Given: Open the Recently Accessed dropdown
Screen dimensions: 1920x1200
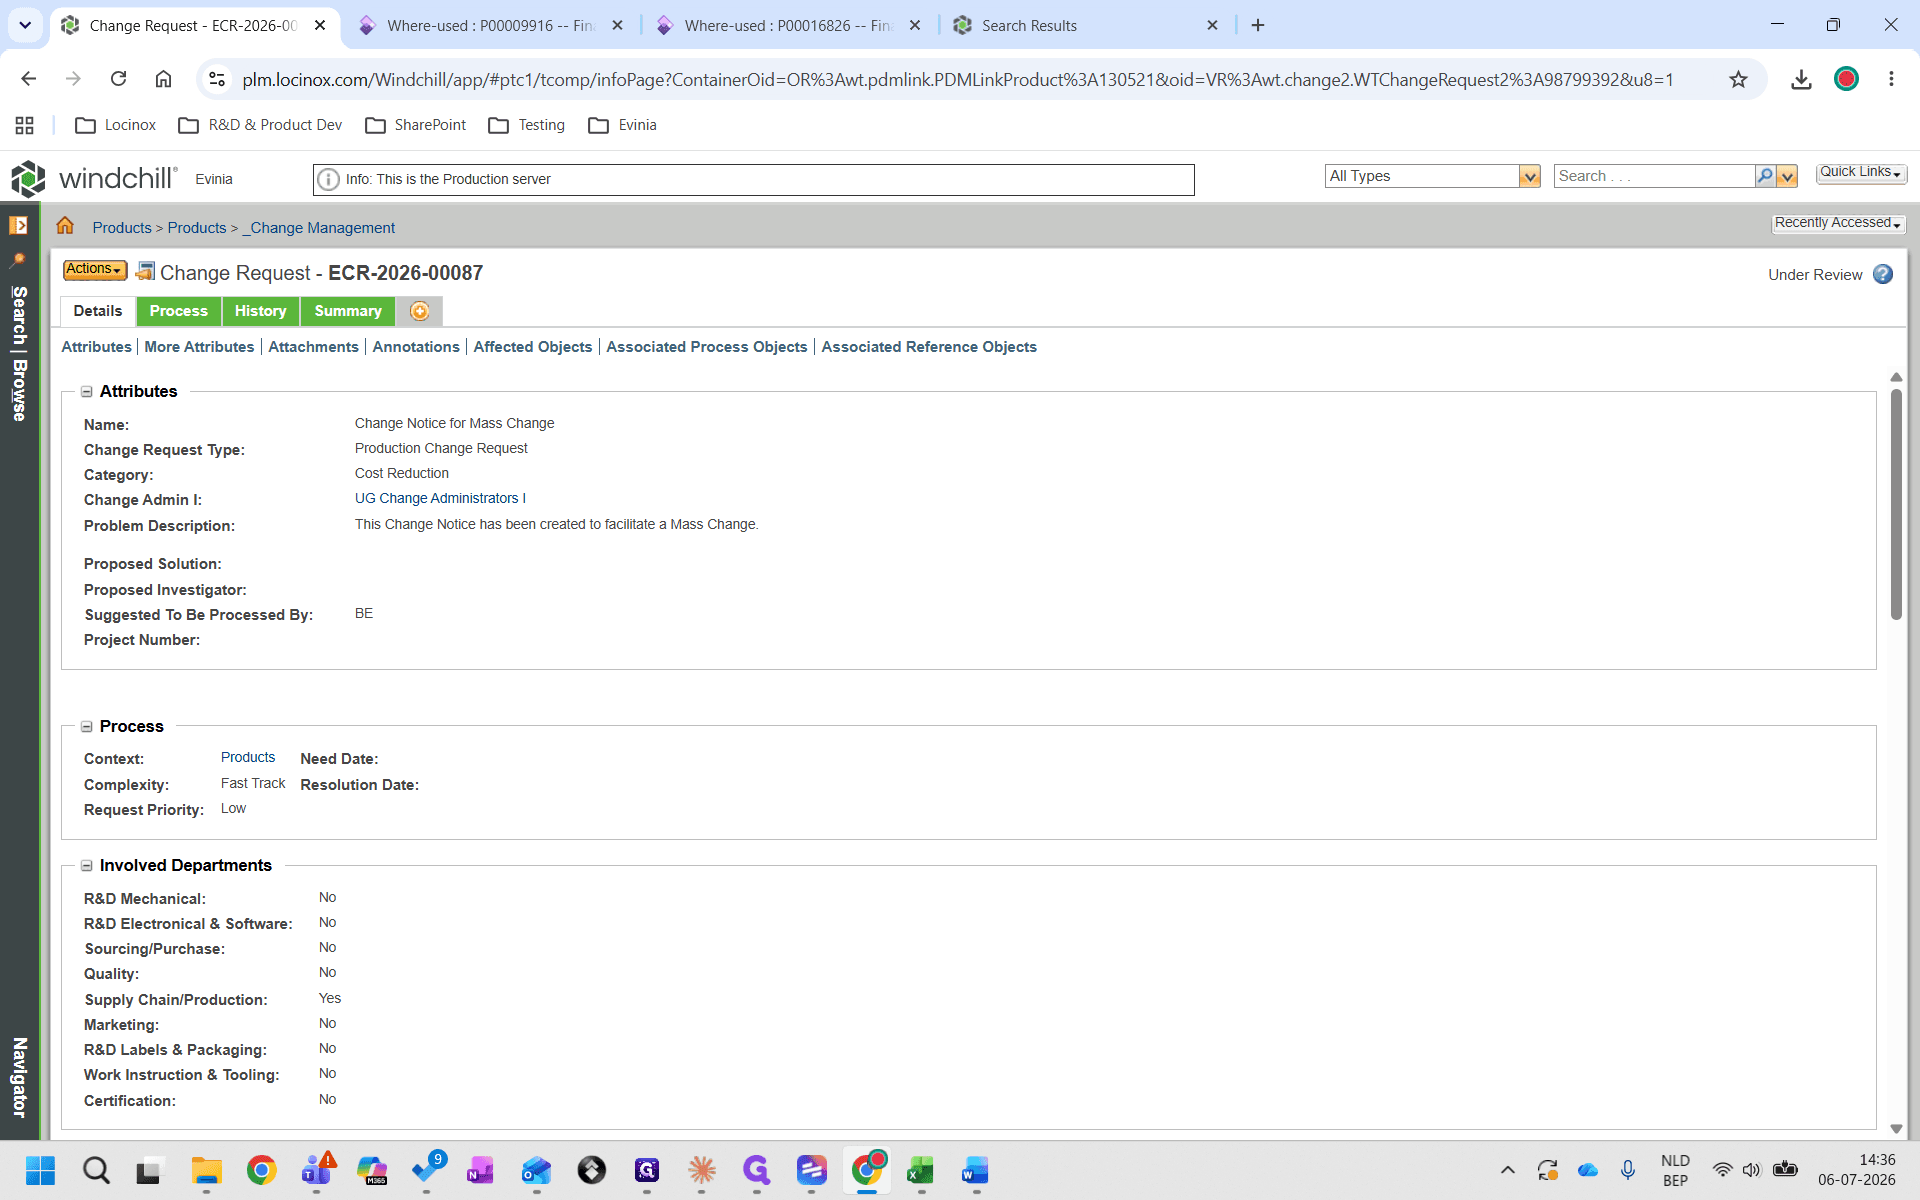Looking at the screenshot, I should tap(1838, 223).
